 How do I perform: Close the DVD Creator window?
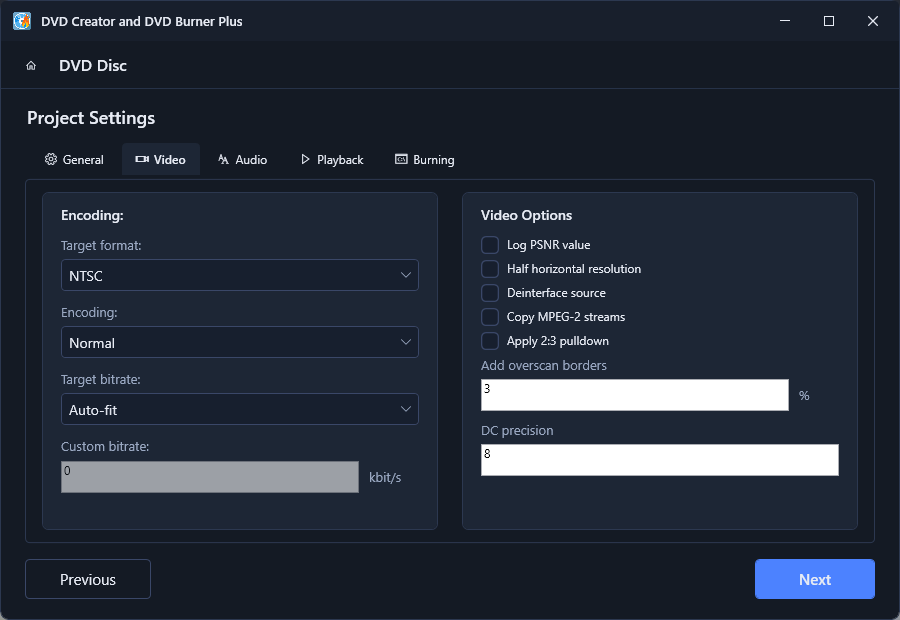point(873,21)
